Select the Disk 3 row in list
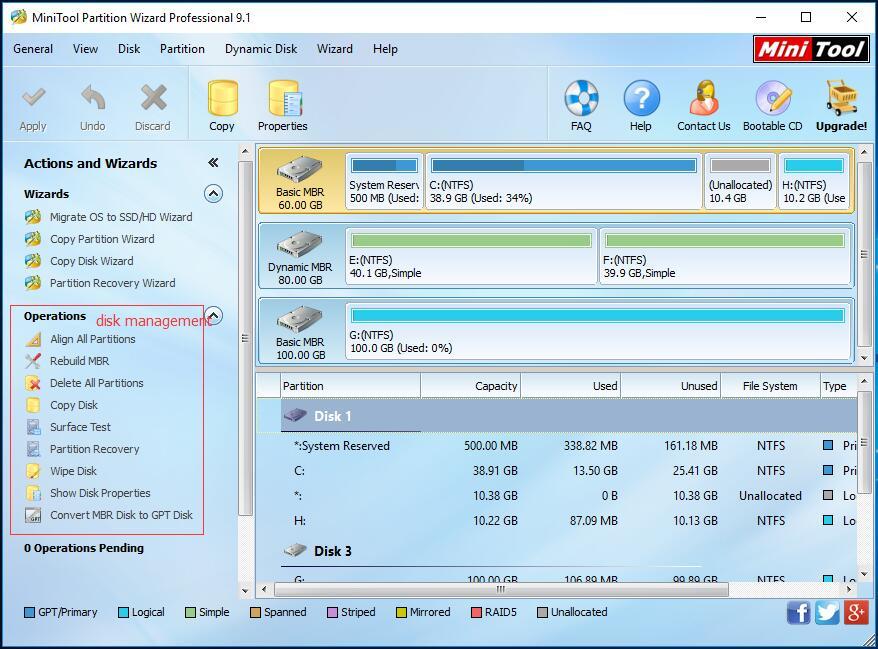878x649 pixels. coord(568,551)
